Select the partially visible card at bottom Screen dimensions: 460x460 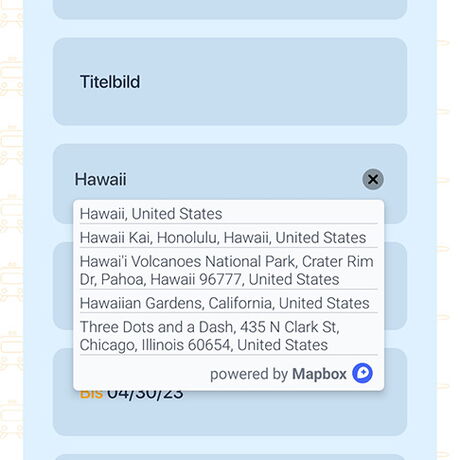click(230, 457)
